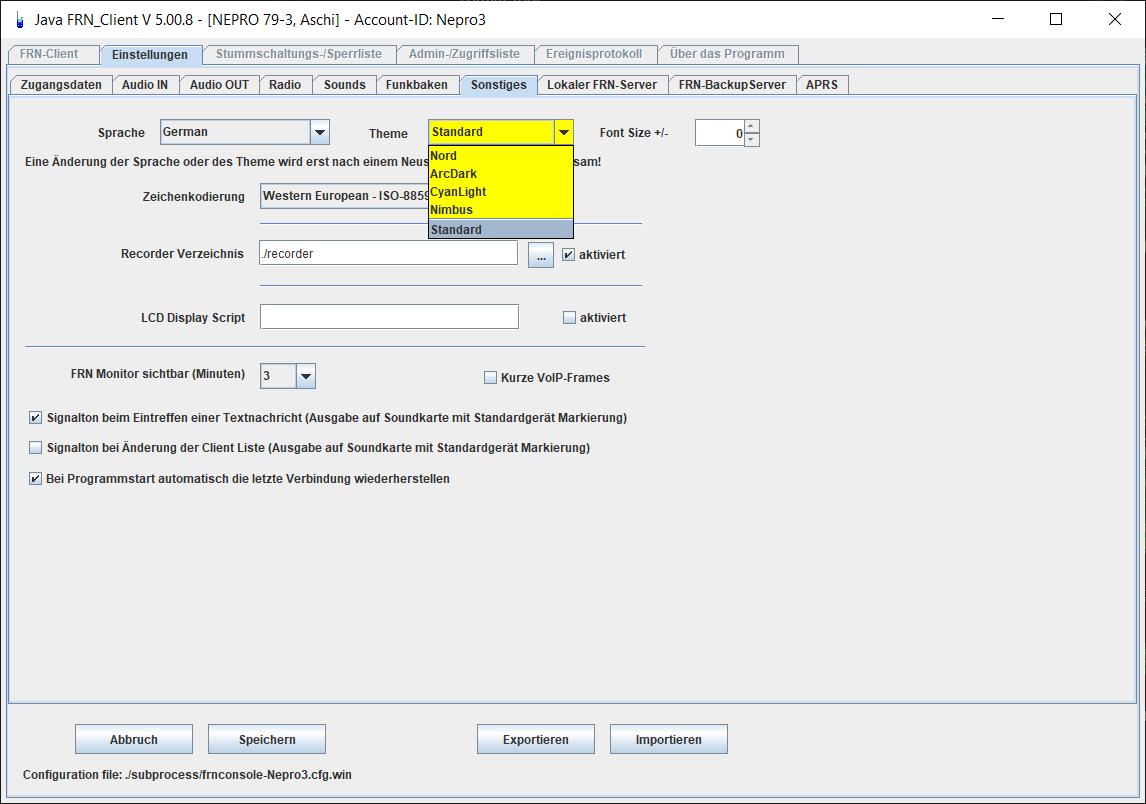Click the Java FRN Client title icon

(x=20, y=20)
